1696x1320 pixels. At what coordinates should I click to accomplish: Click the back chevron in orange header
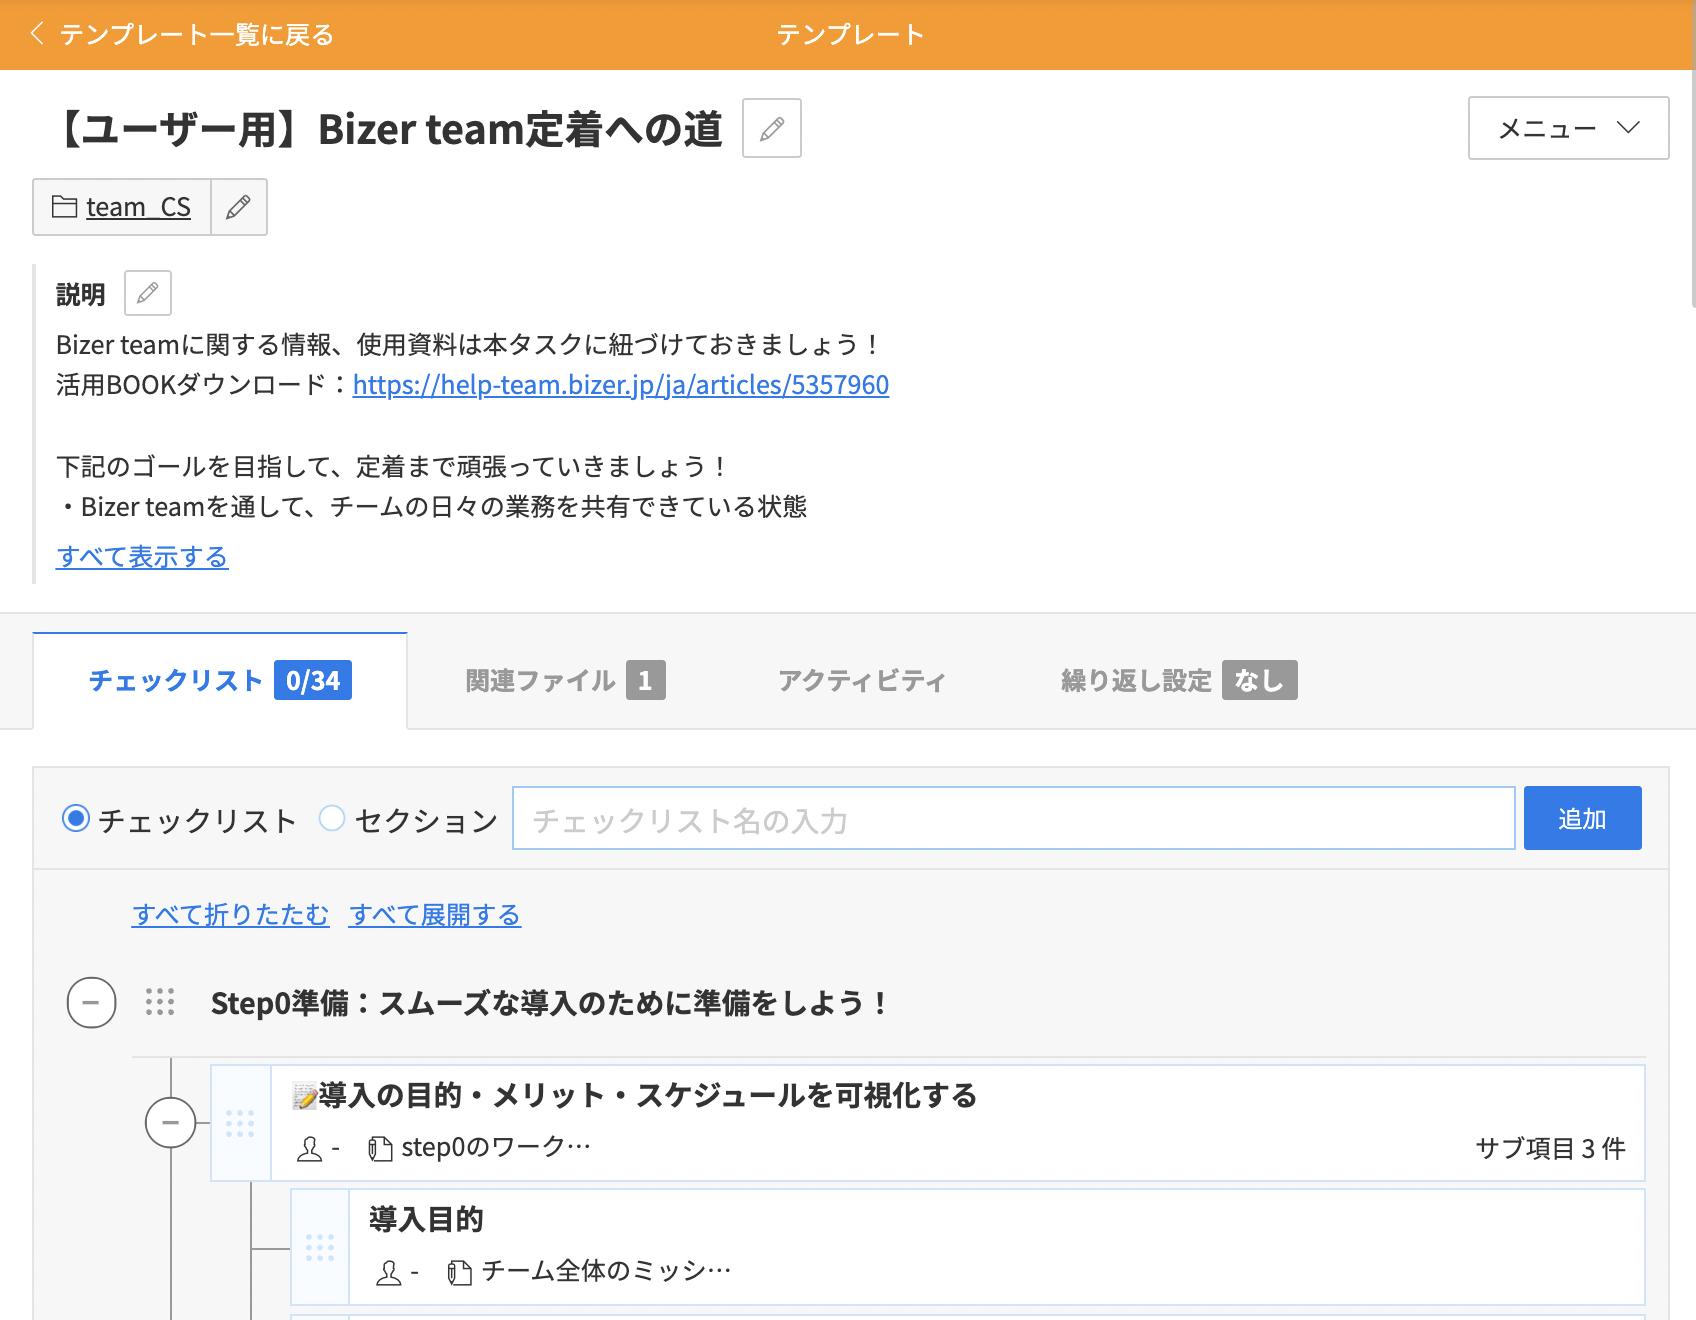[x=37, y=34]
